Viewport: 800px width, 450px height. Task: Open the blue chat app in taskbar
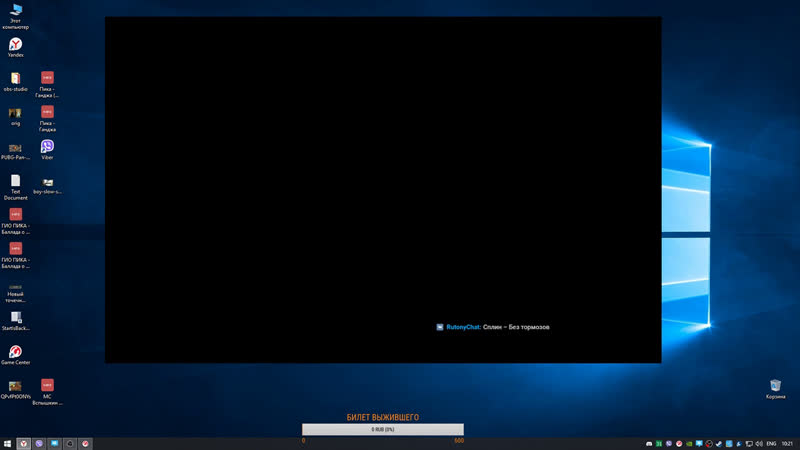pos(54,444)
